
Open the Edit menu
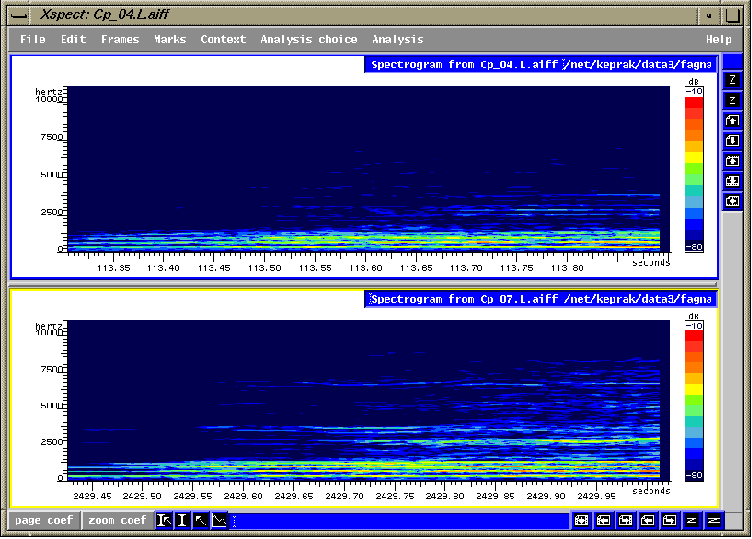click(73, 39)
